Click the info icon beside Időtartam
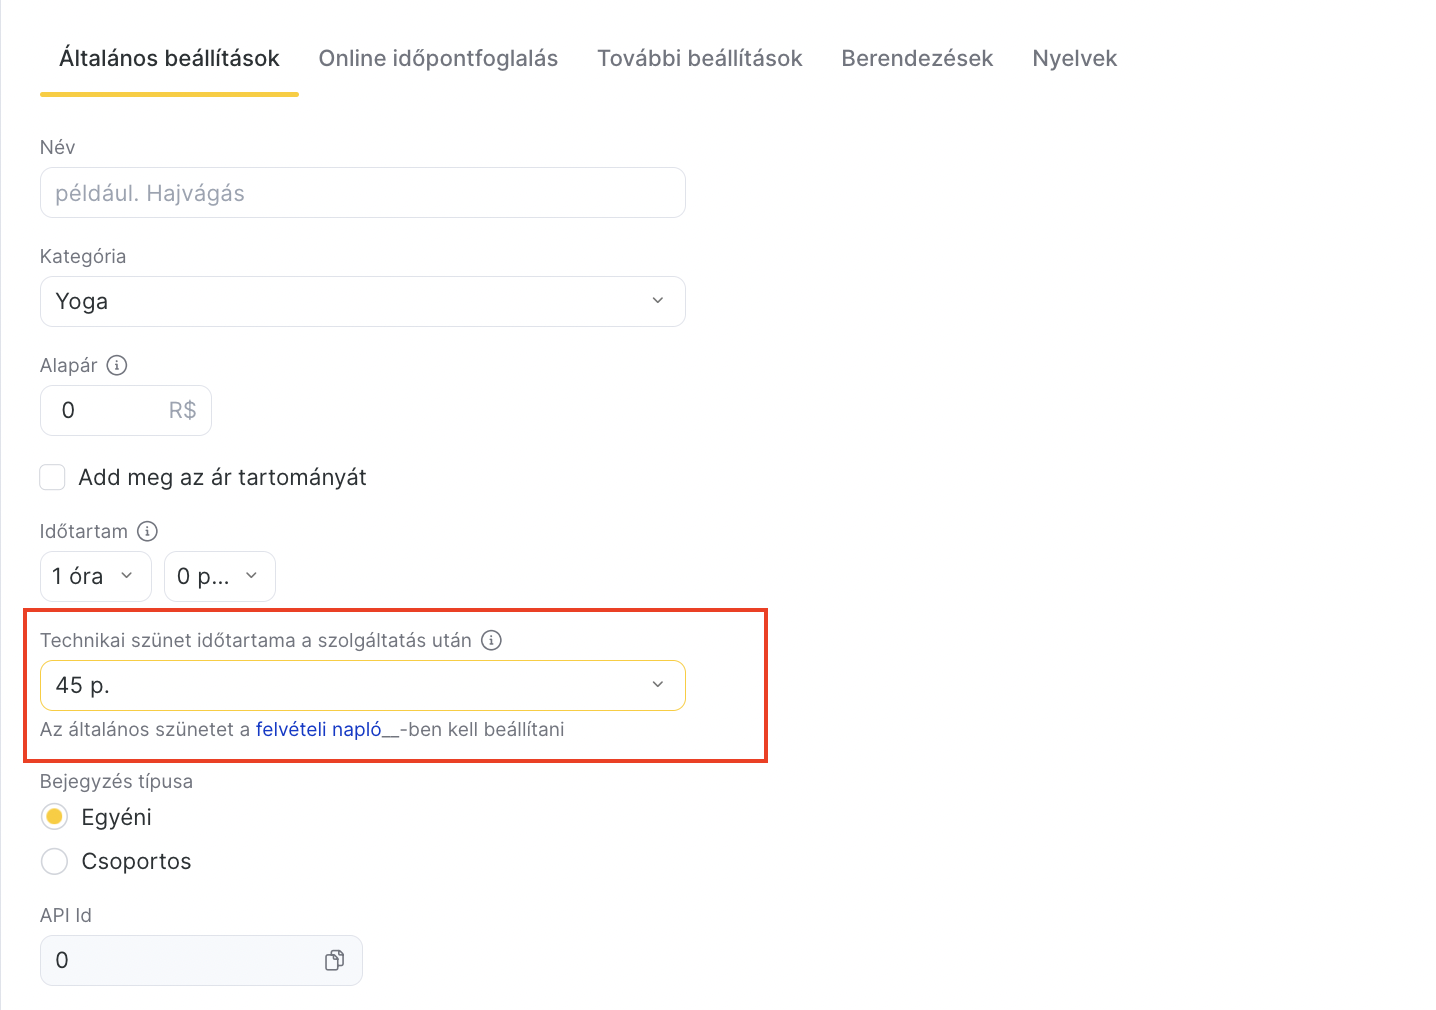1436x1010 pixels. (147, 531)
